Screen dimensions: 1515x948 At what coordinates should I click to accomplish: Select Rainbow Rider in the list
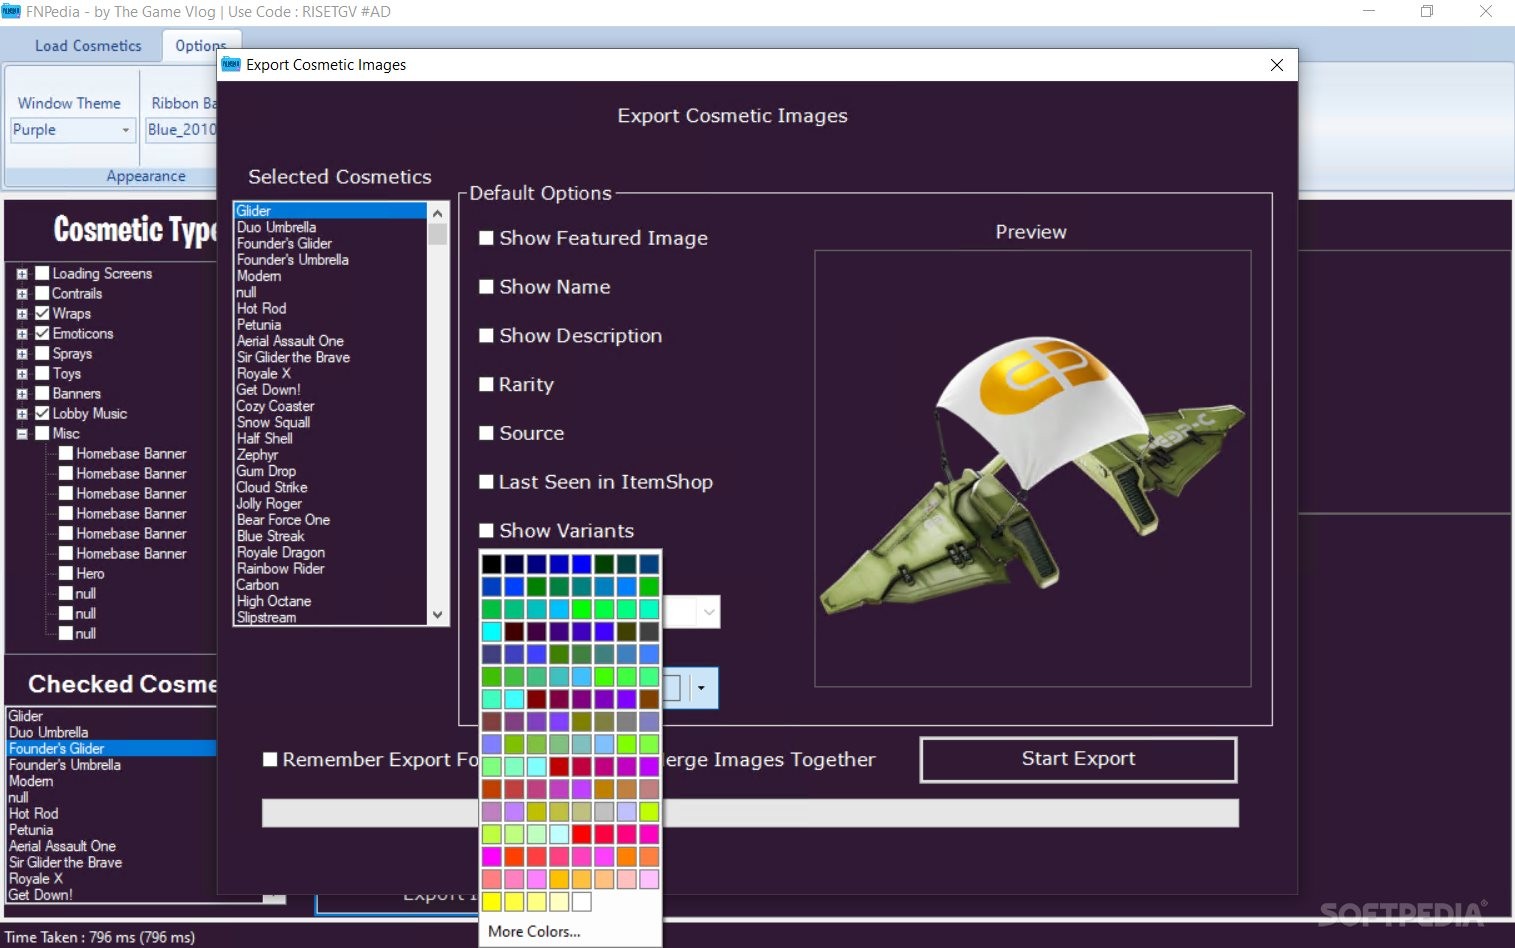pos(280,569)
